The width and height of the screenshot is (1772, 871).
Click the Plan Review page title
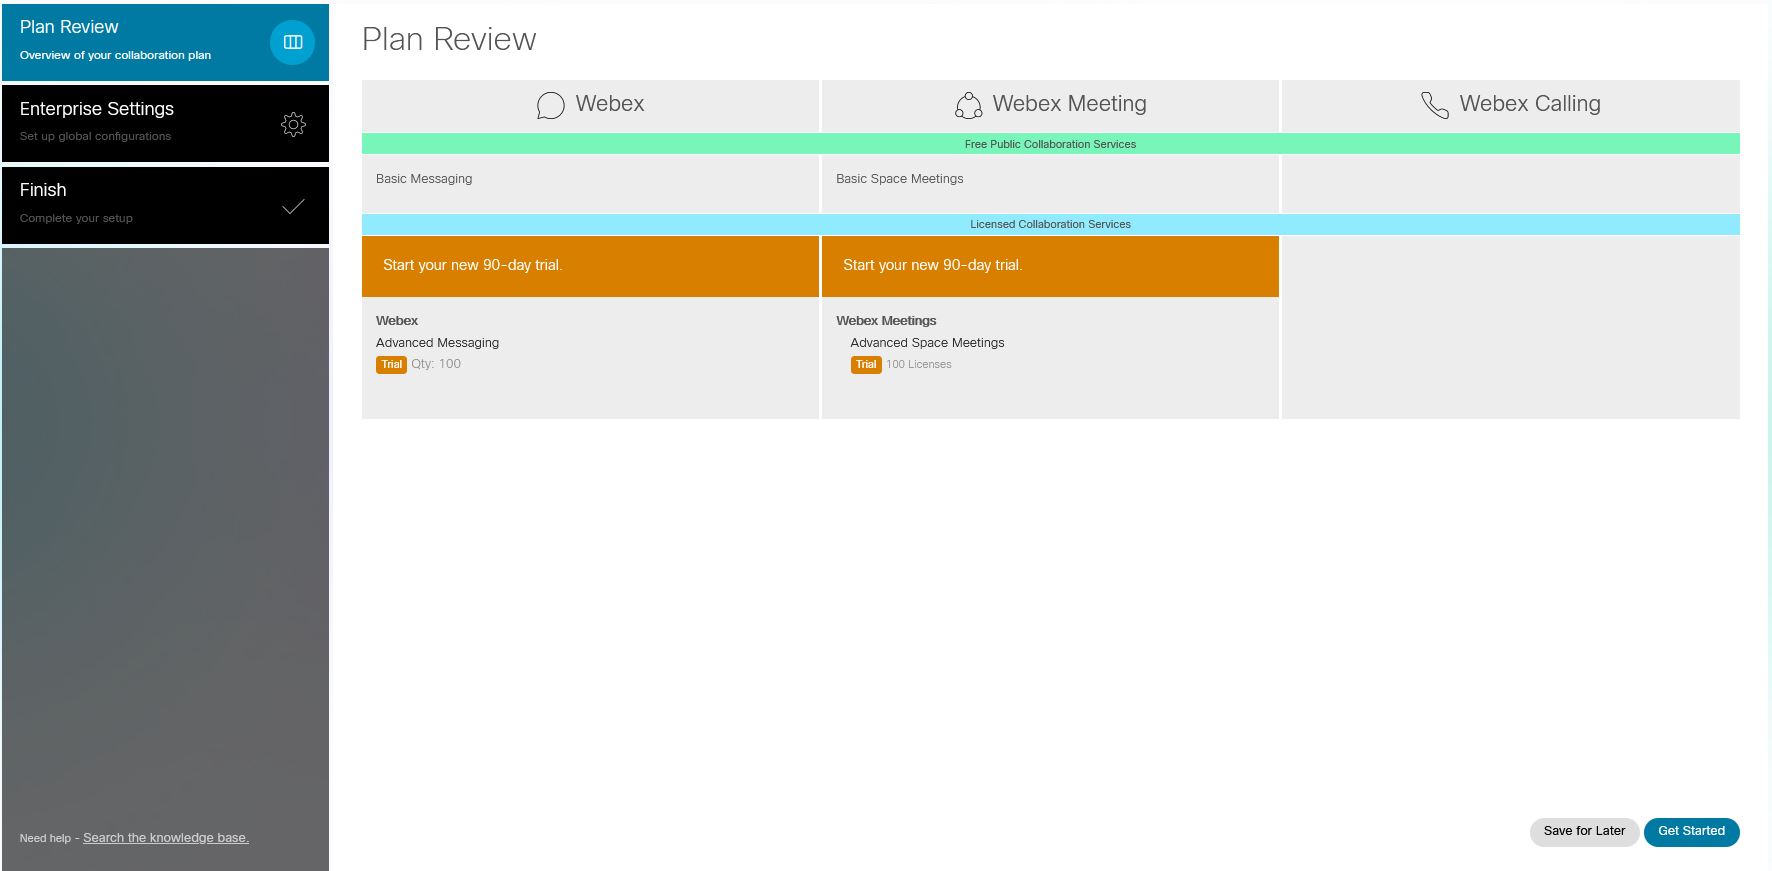(x=449, y=39)
